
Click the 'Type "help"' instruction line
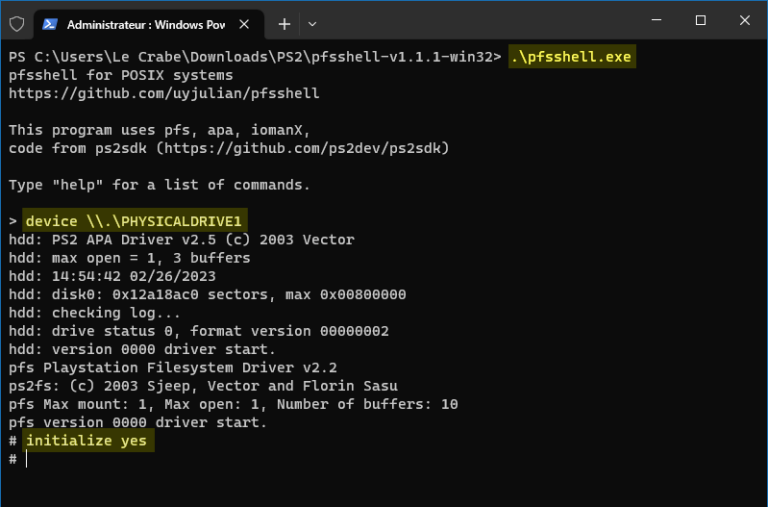click(x=160, y=185)
